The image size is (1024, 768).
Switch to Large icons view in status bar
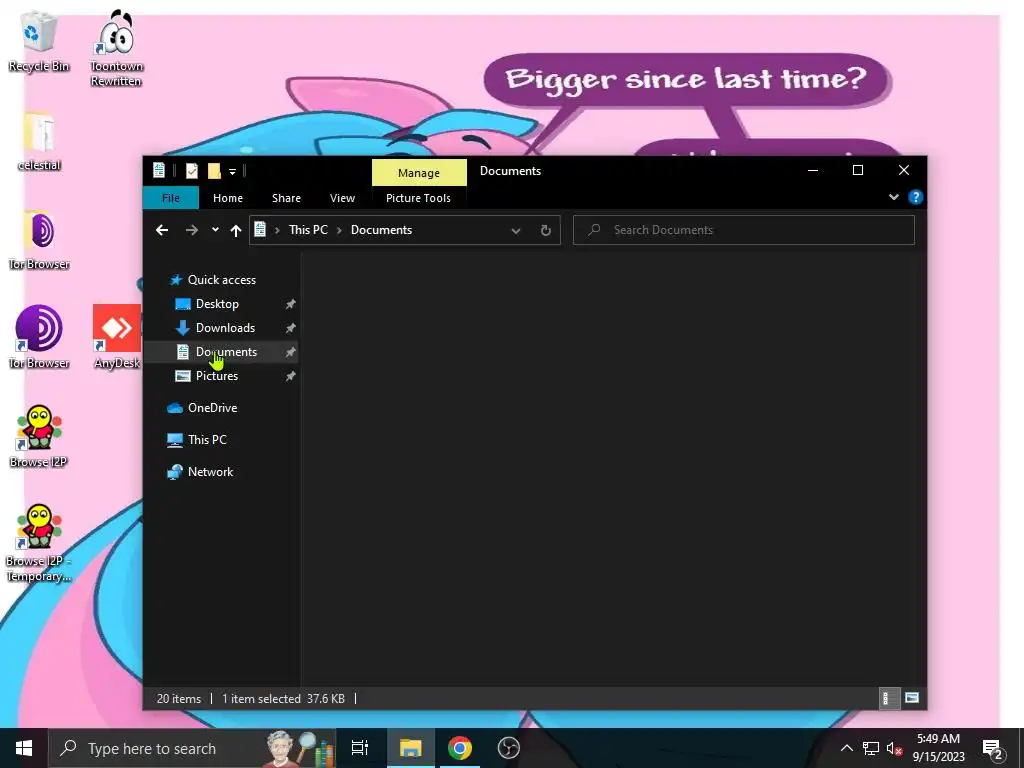pos(912,698)
